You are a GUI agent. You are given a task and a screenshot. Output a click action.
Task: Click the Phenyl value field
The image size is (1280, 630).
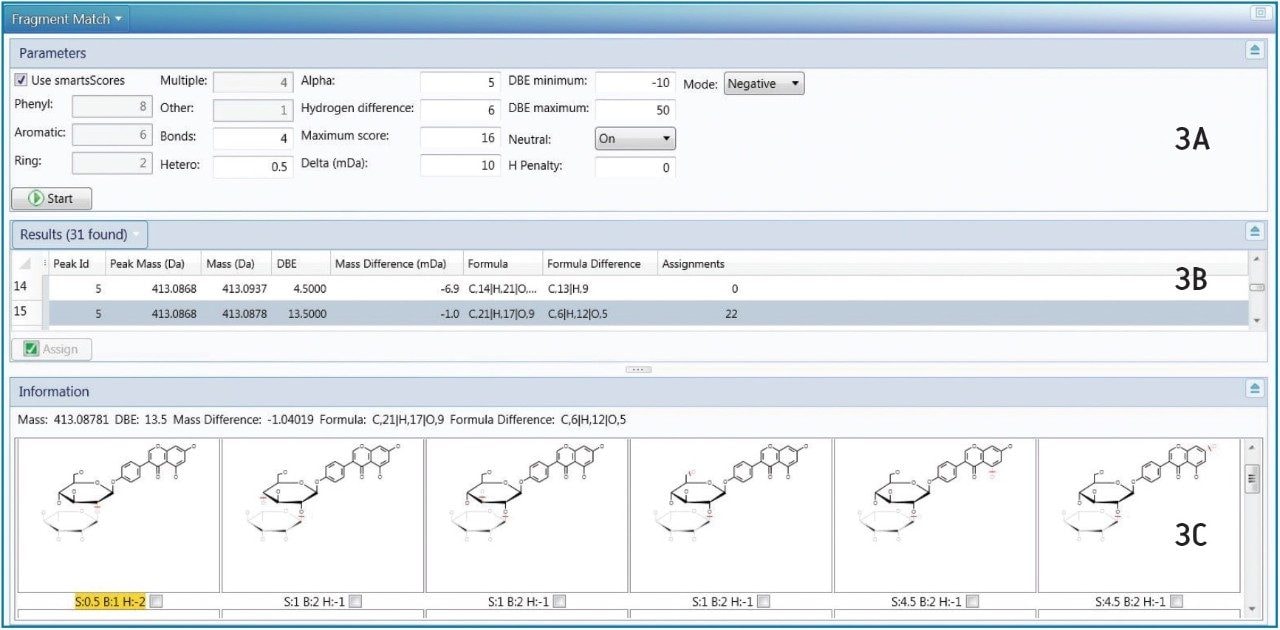coord(112,107)
